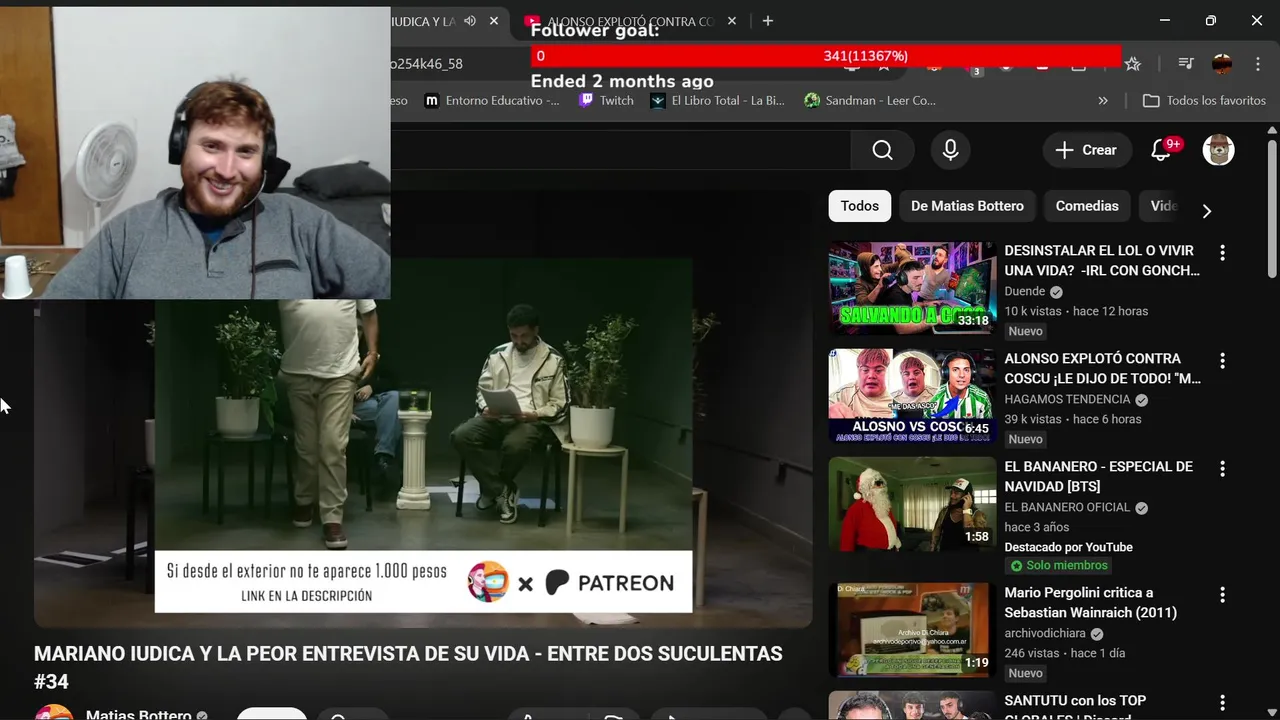The height and width of the screenshot is (720, 1280).
Task: Open a new browser tab
Action: point(768,21)
